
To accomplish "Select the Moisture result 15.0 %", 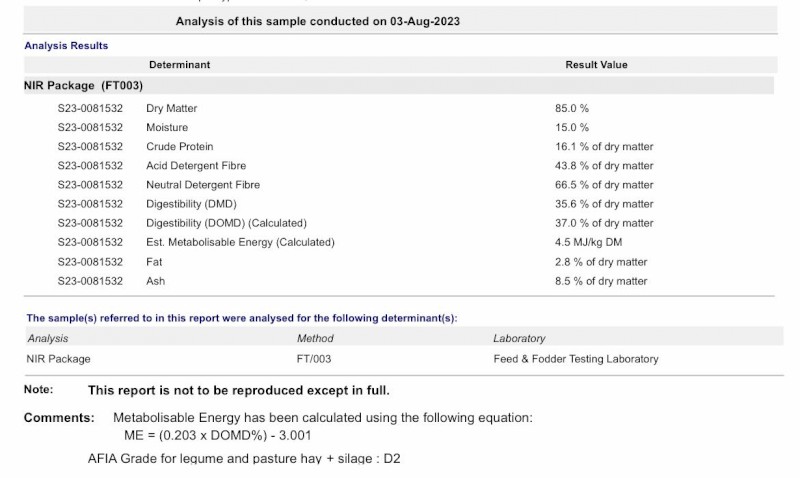I will [571, 127].
